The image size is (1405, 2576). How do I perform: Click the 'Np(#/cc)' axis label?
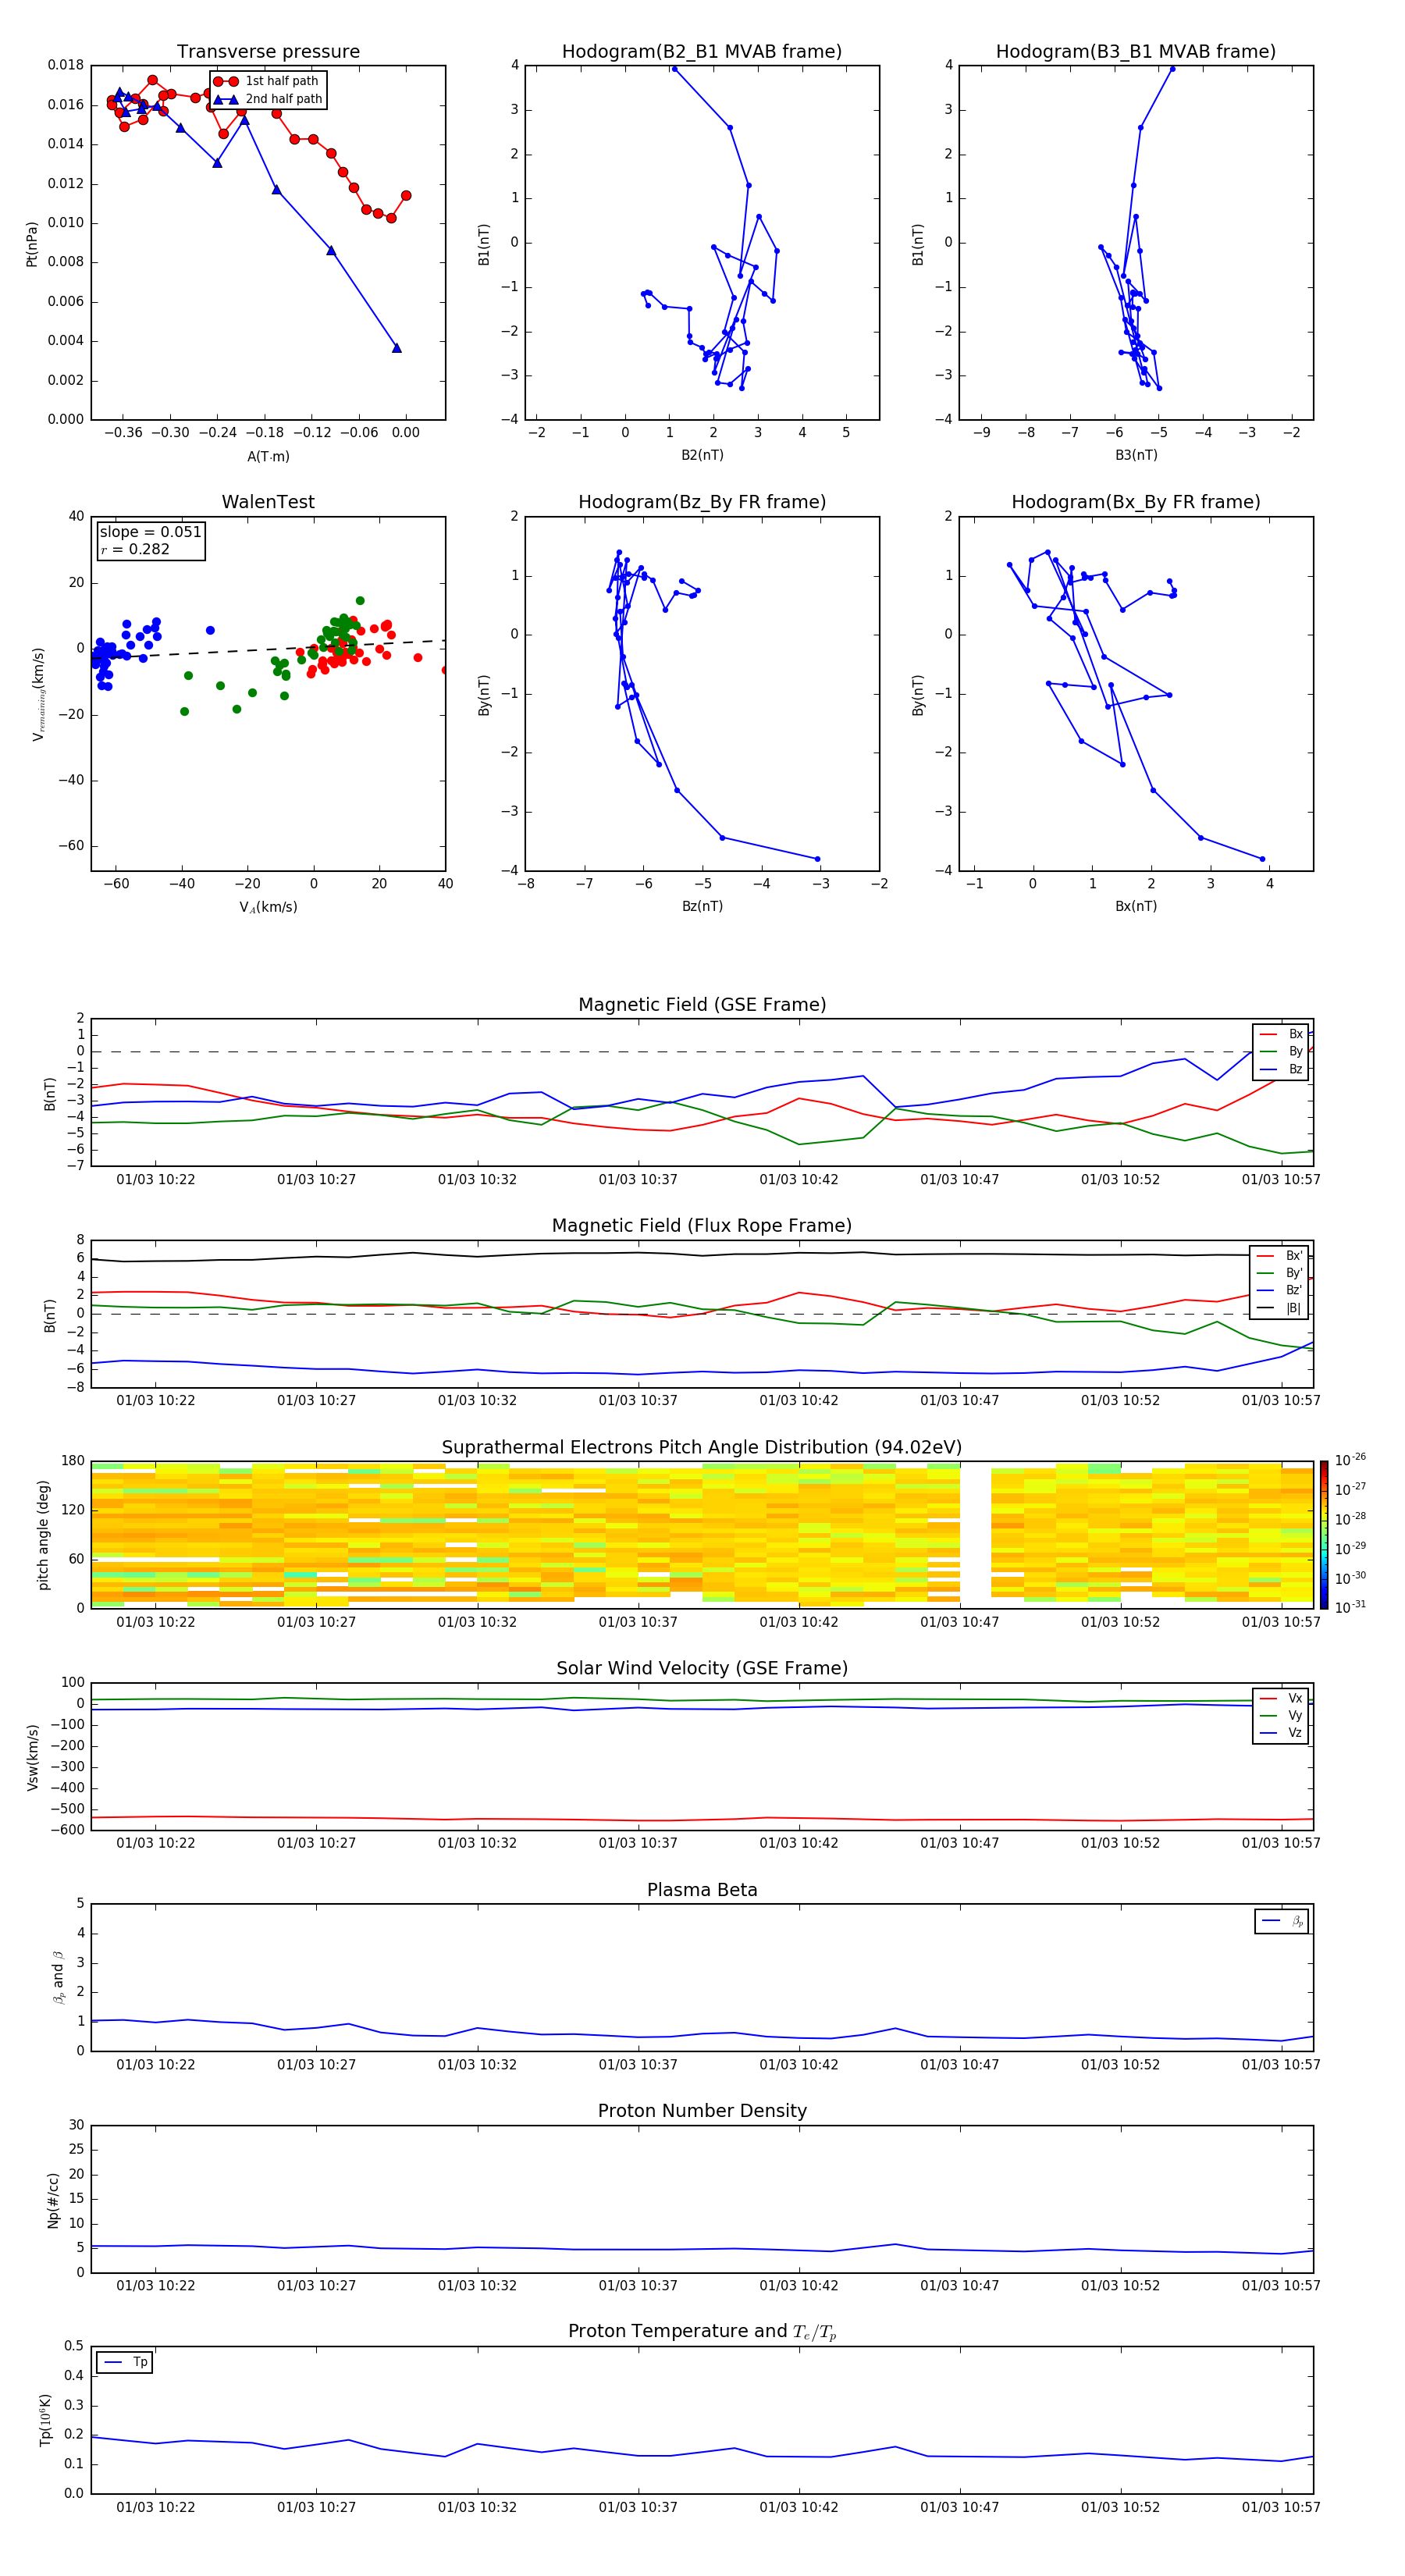point(53,2200)
